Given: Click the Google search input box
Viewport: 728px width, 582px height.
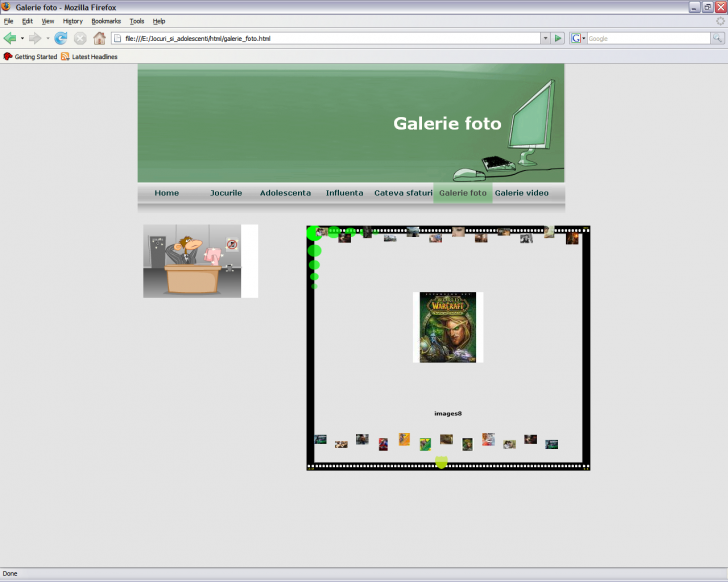Looking at the screenshot, I should pyautogui.click(x=649, y=39).
